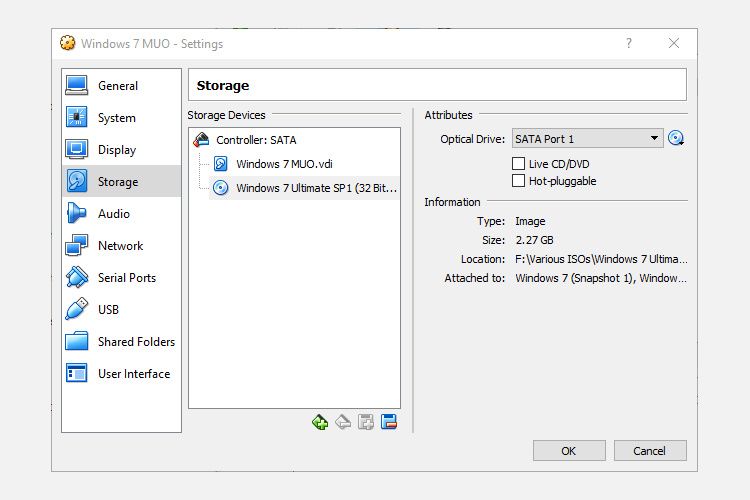Click the SATA controller icon
Image resolution: width=750 pixels, height=500 pixels.
(201, 140)
